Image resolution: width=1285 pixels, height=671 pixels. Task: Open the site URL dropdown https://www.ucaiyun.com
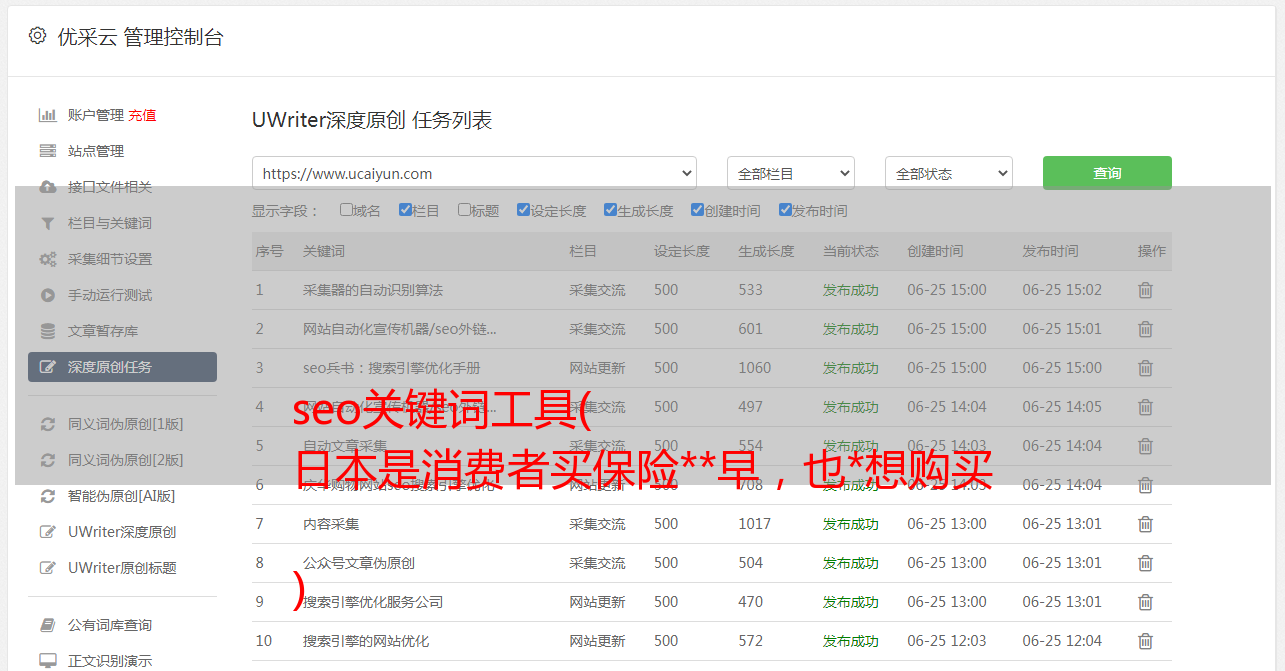pyautogui.click(x=474, y=173)
